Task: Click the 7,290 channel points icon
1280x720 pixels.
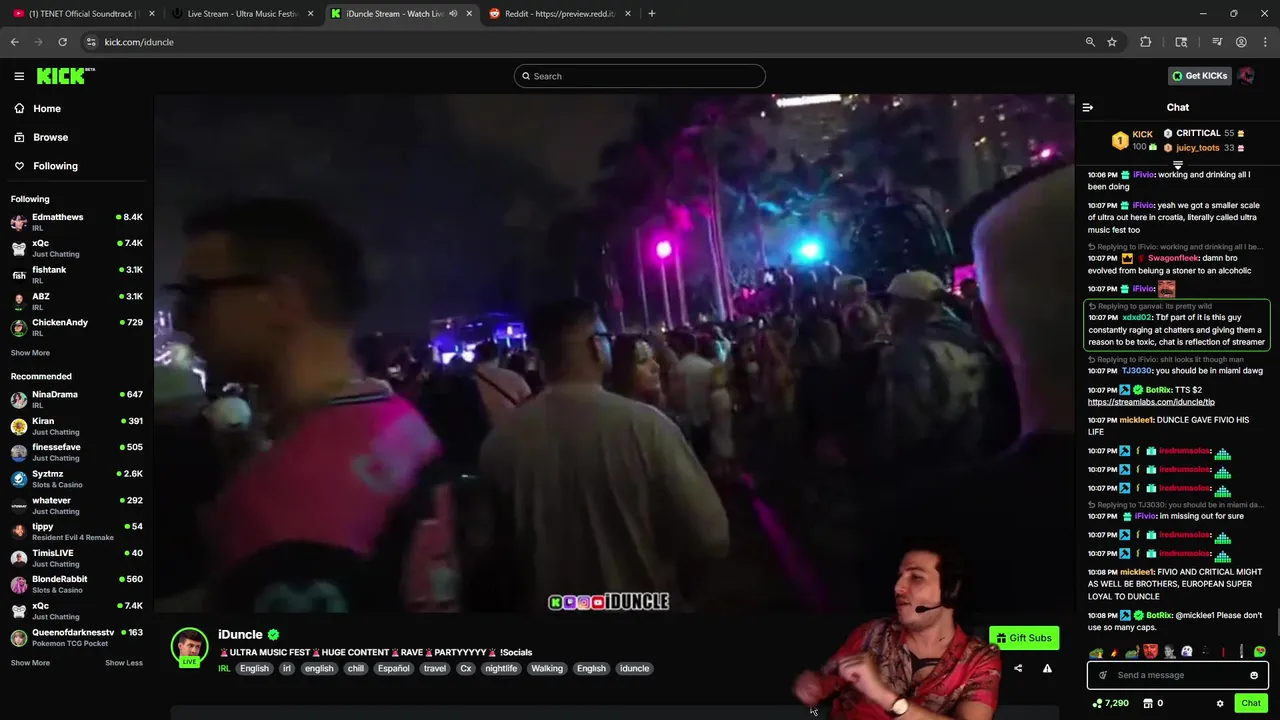Action: (x=1098, y=704)
